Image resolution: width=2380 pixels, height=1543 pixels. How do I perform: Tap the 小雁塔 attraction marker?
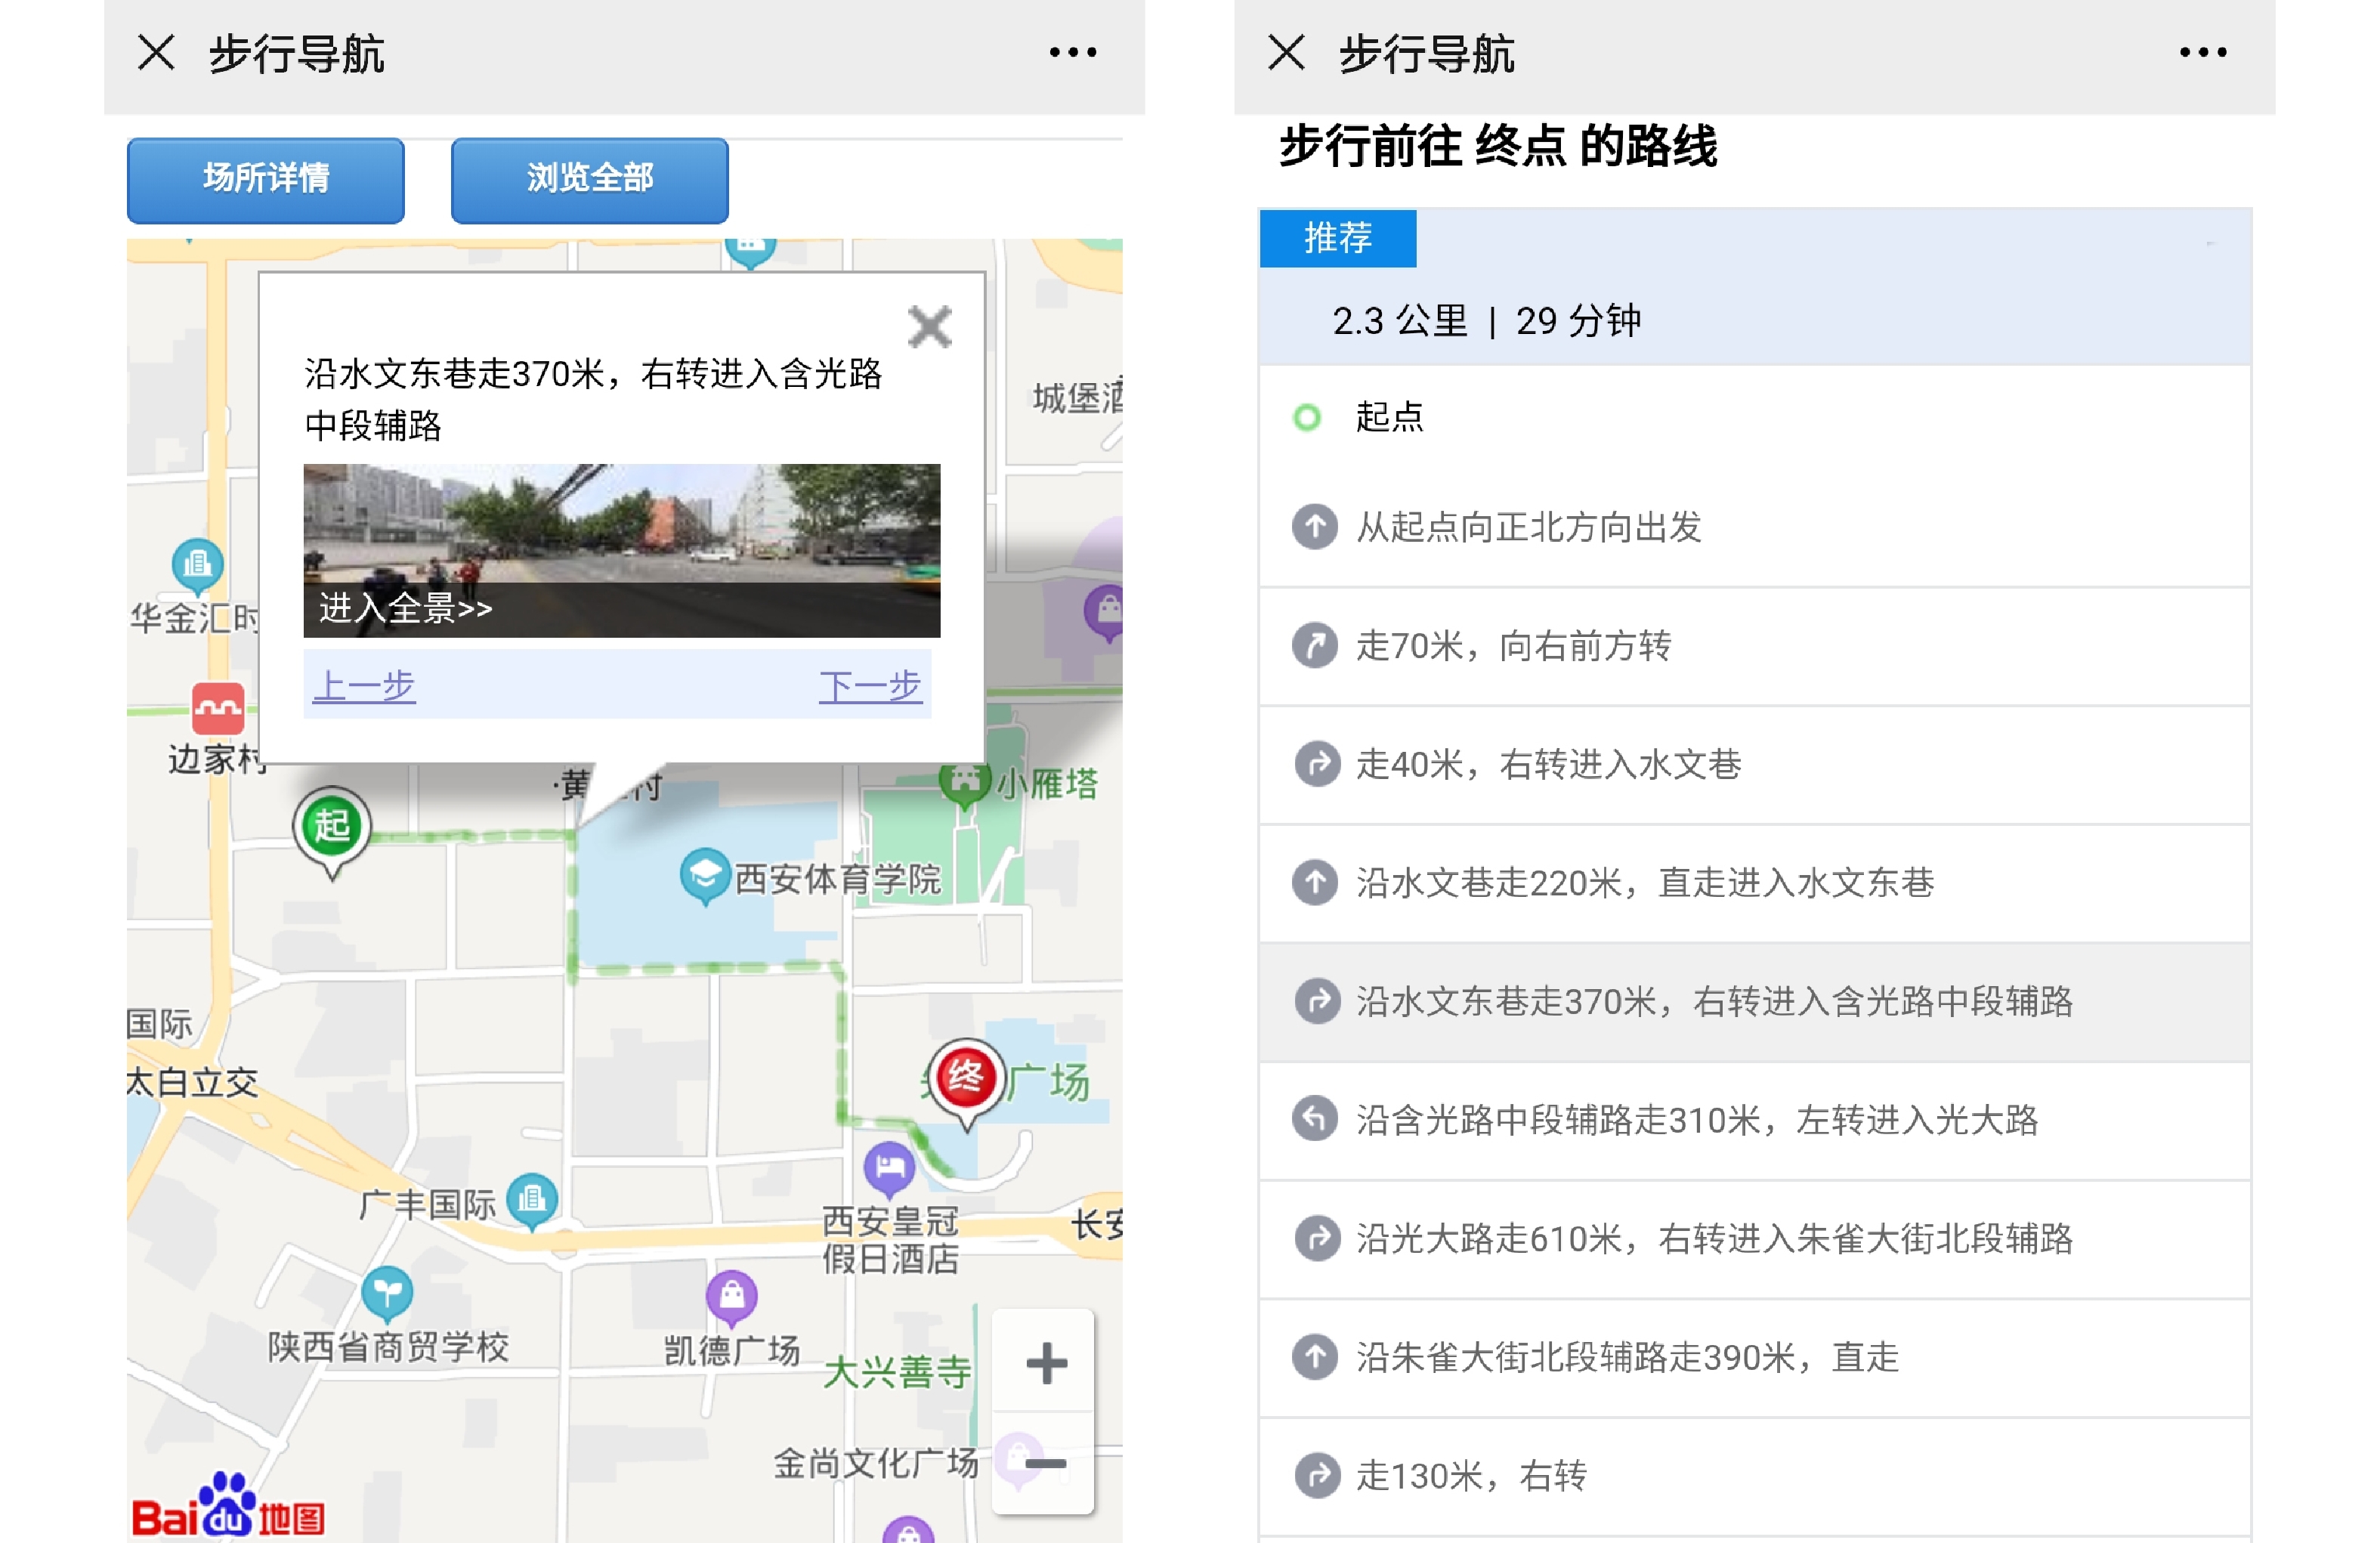coord(965,785)
